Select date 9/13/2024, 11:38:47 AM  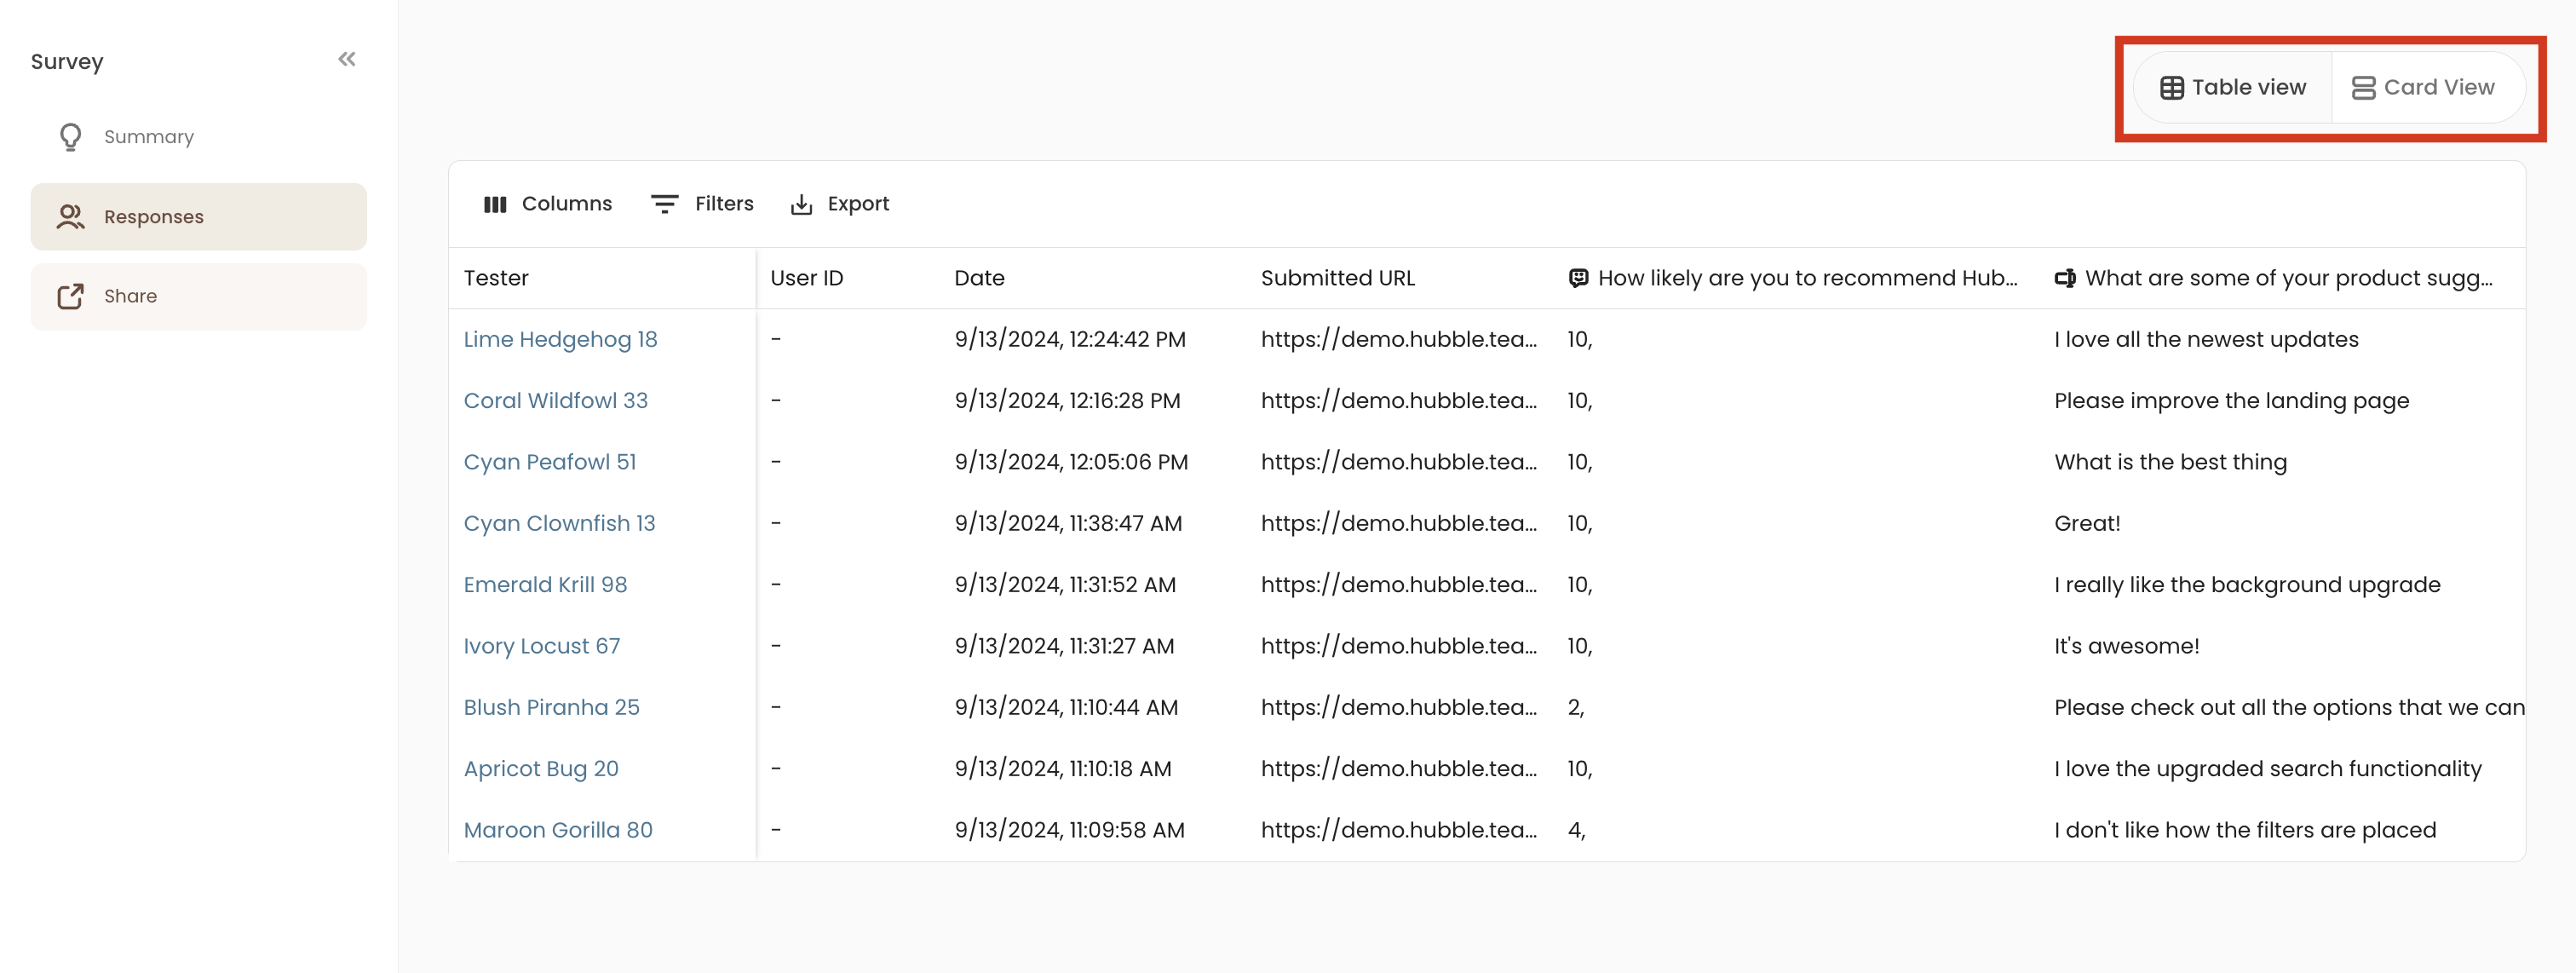[1068, 524]
